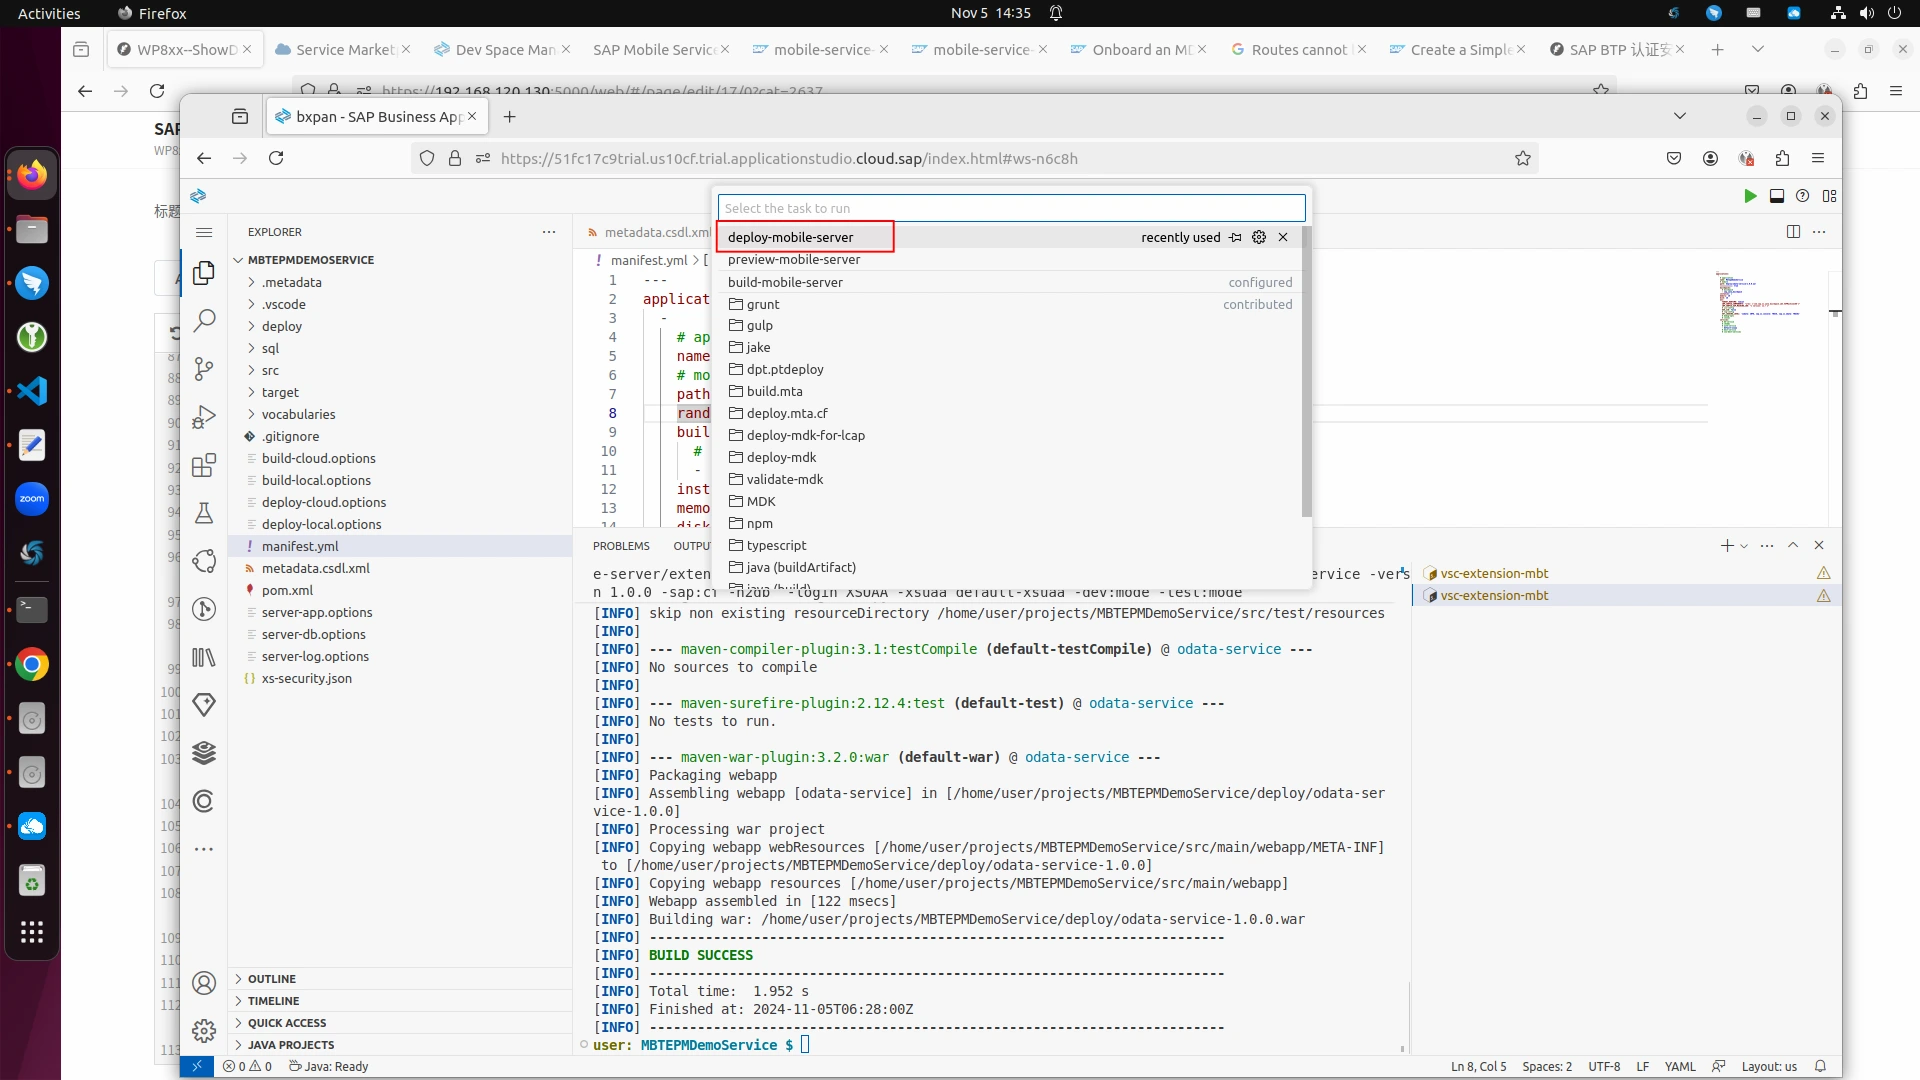Click the Java: Ready status item
The image size is (1920, 1080).
pyautogui.click(x=329, y=1066)
